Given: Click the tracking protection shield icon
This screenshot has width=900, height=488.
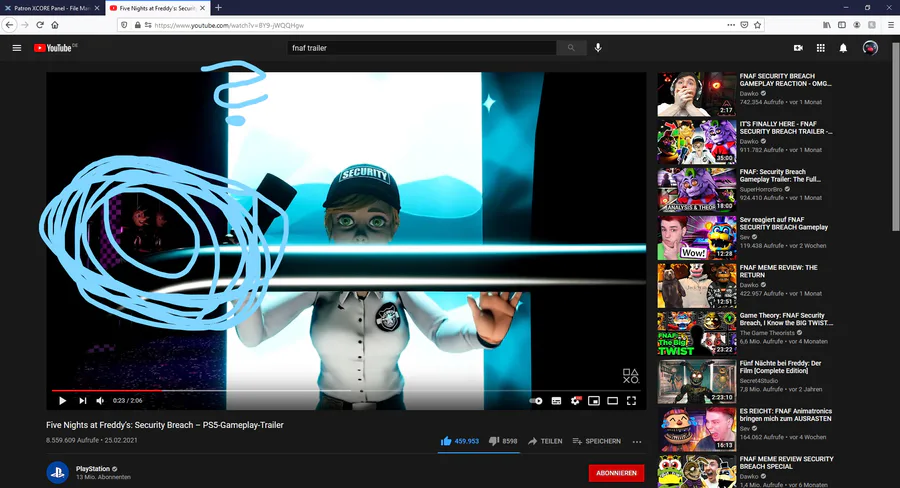Looking at the screenshot, I should click(124, 25).
